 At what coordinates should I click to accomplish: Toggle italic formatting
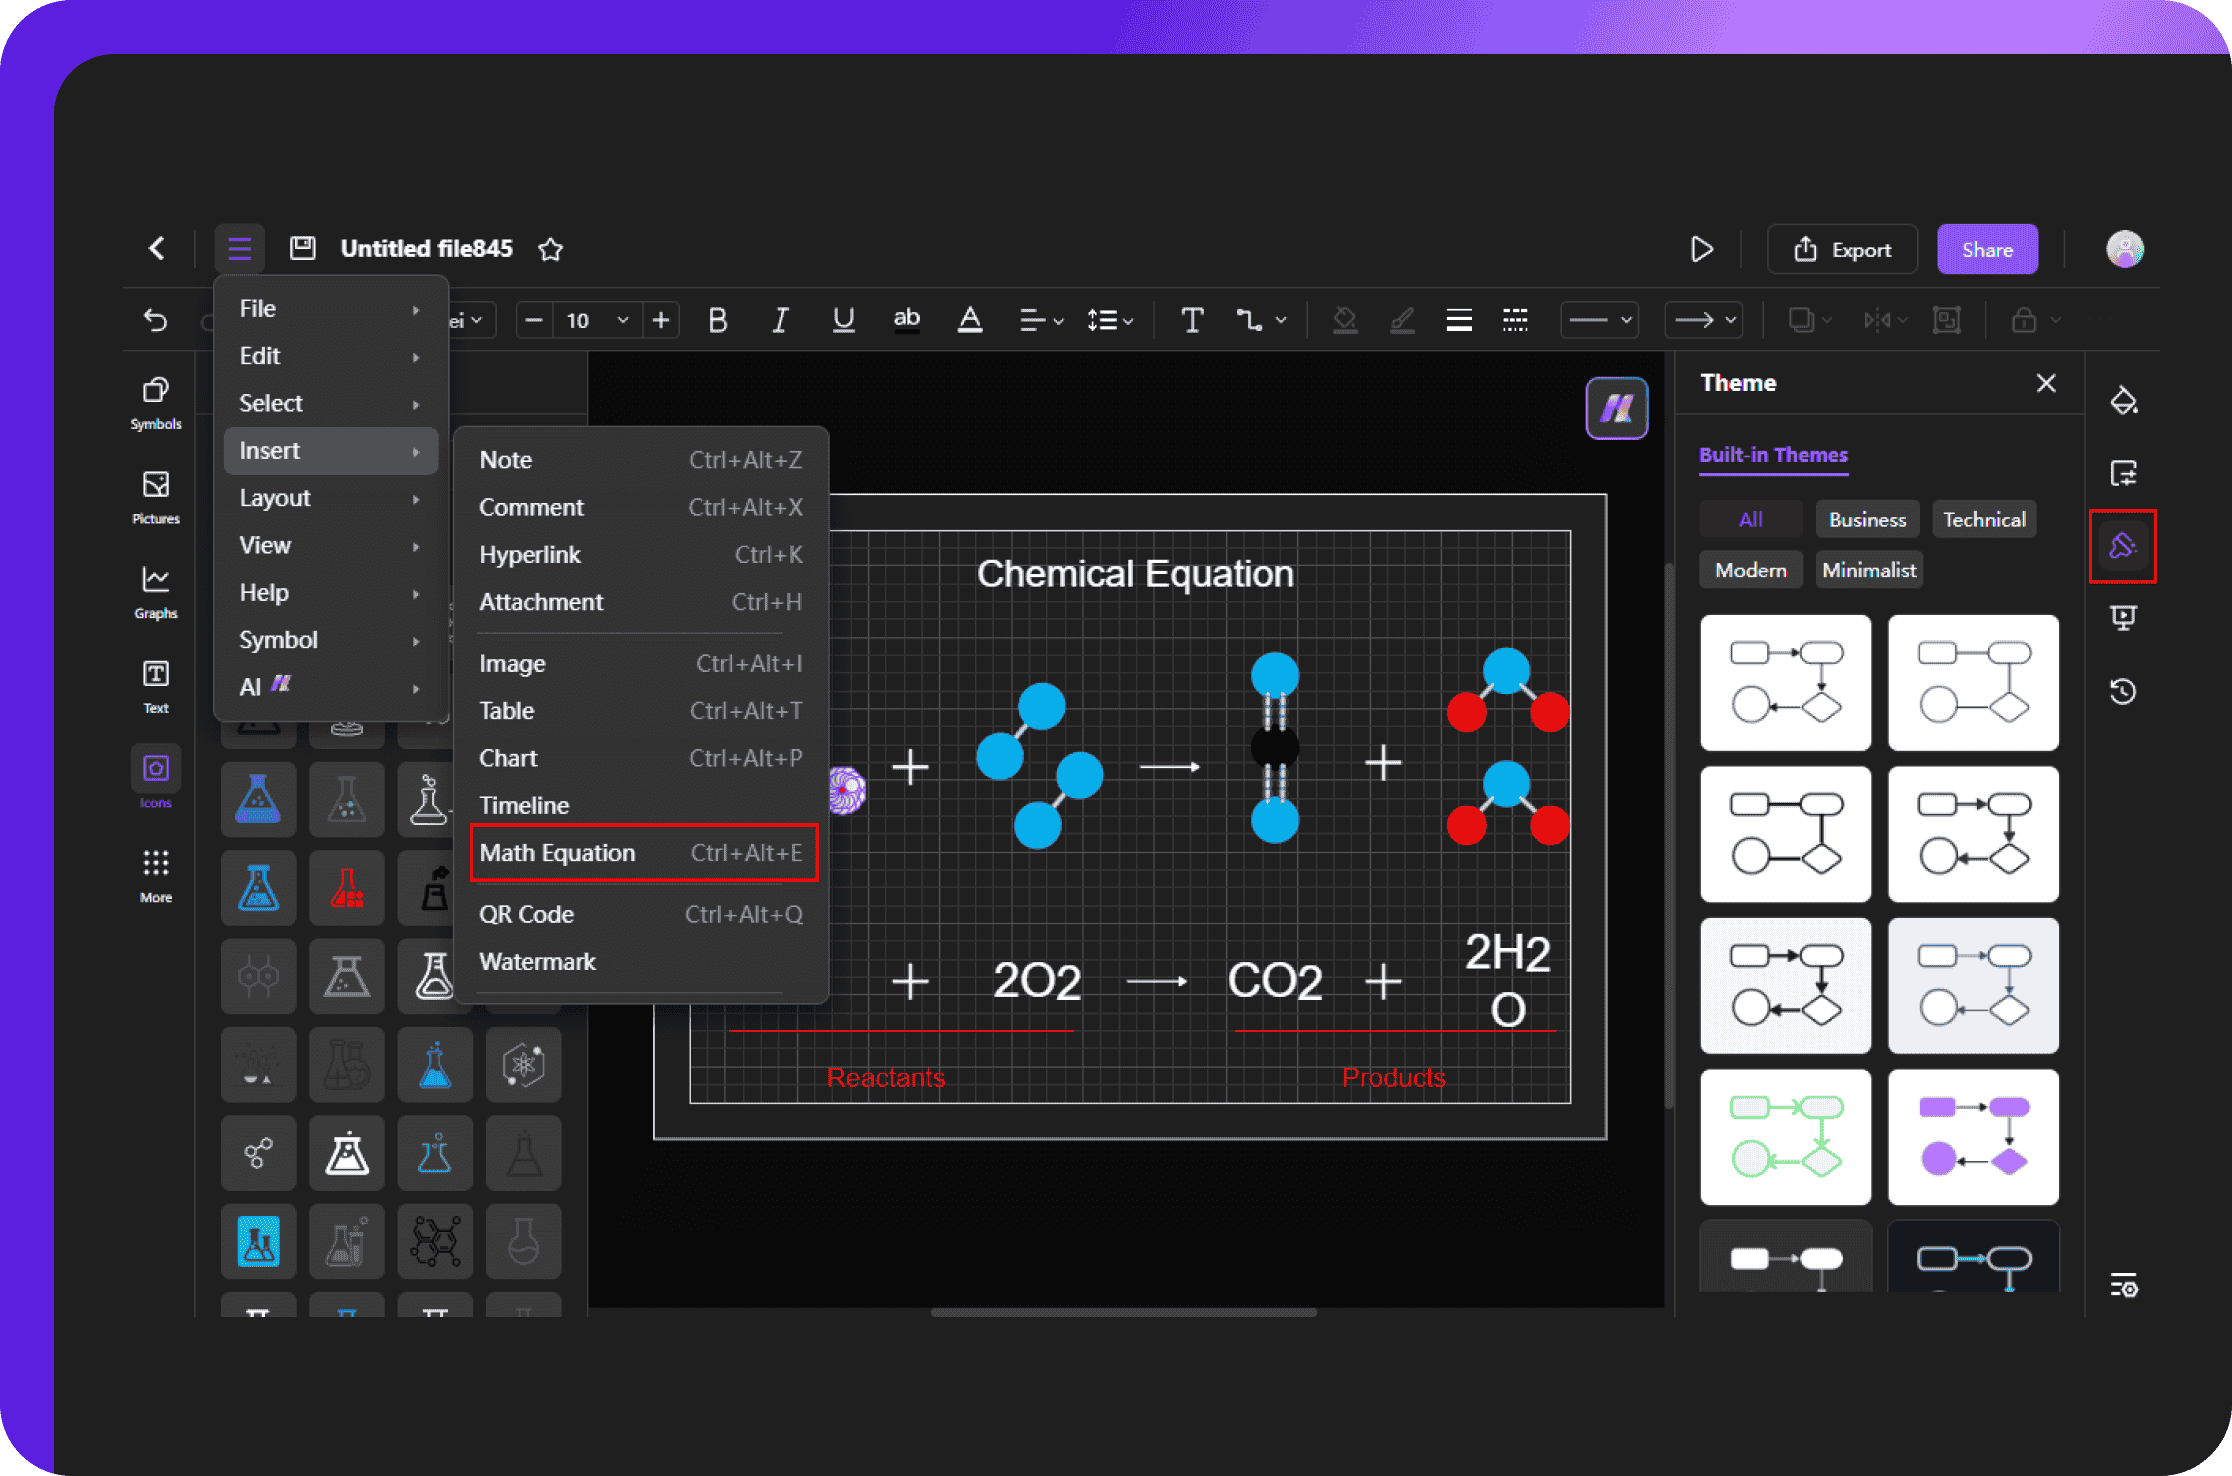click(x=780, y=320)
